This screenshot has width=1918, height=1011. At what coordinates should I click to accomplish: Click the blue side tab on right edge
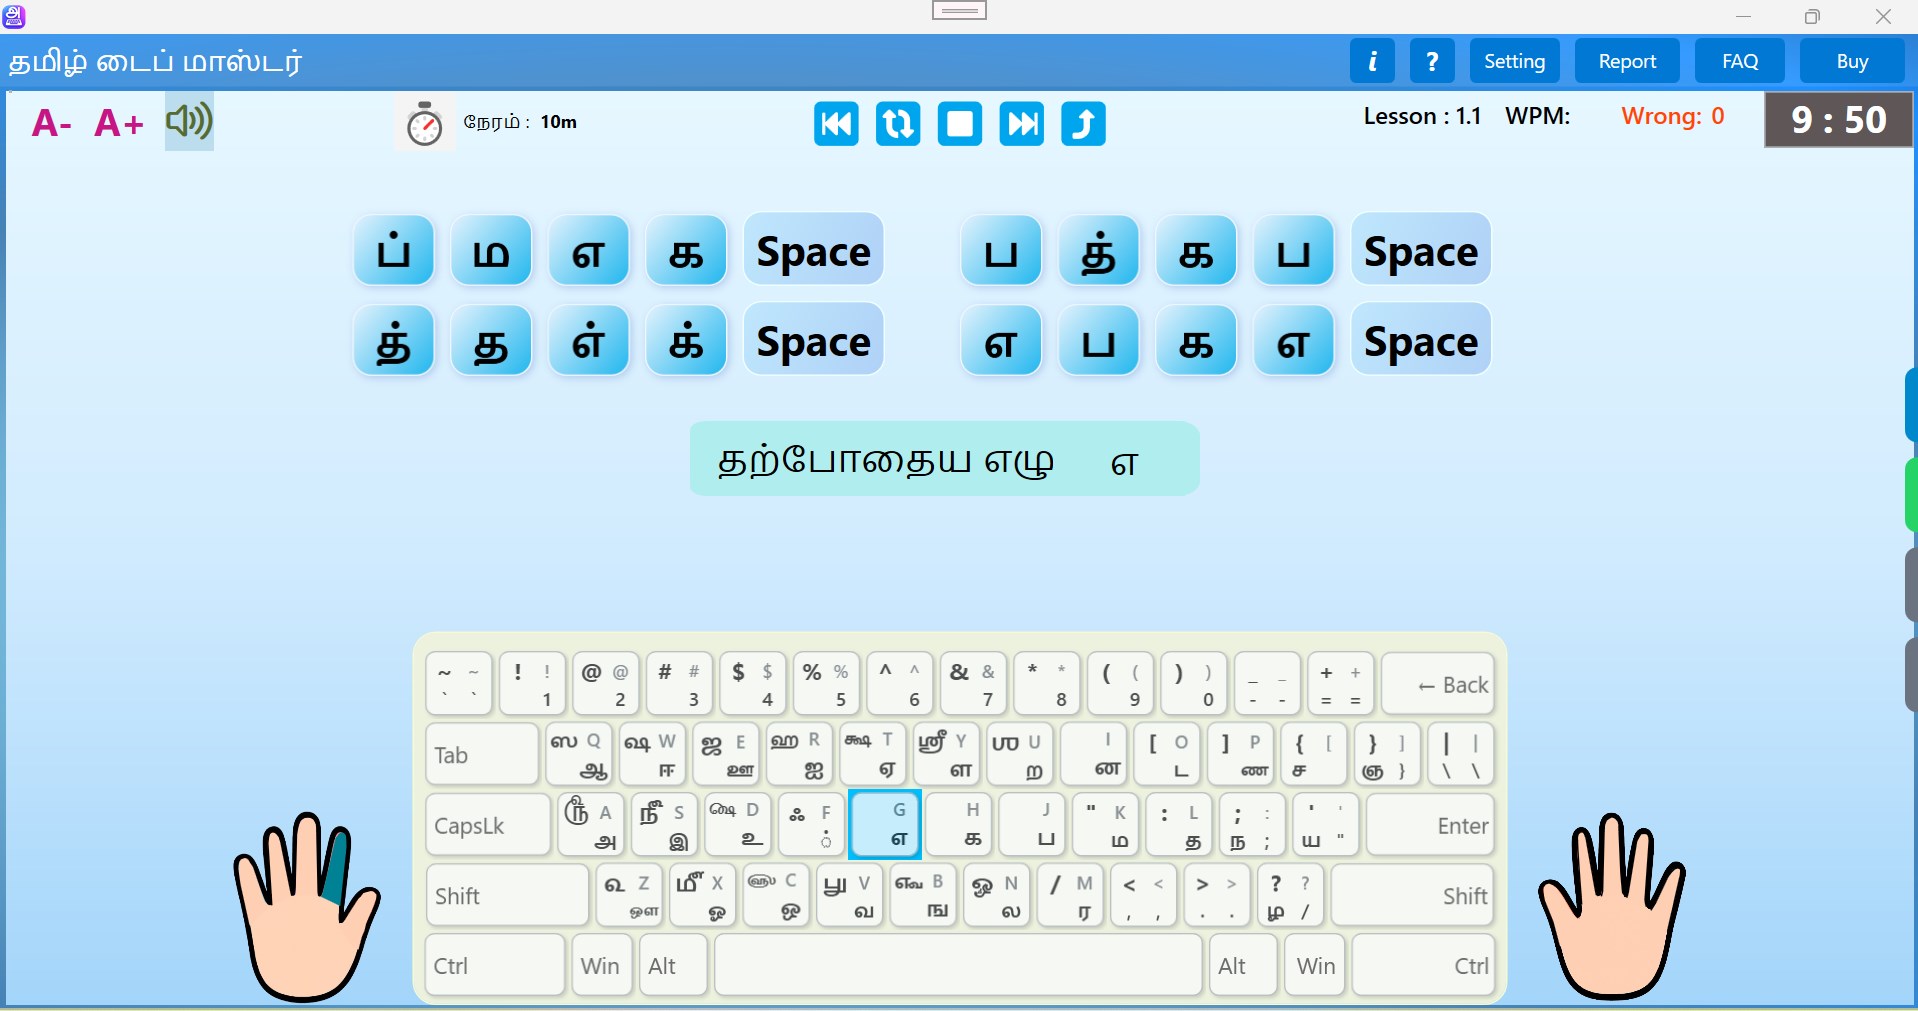1911,404
